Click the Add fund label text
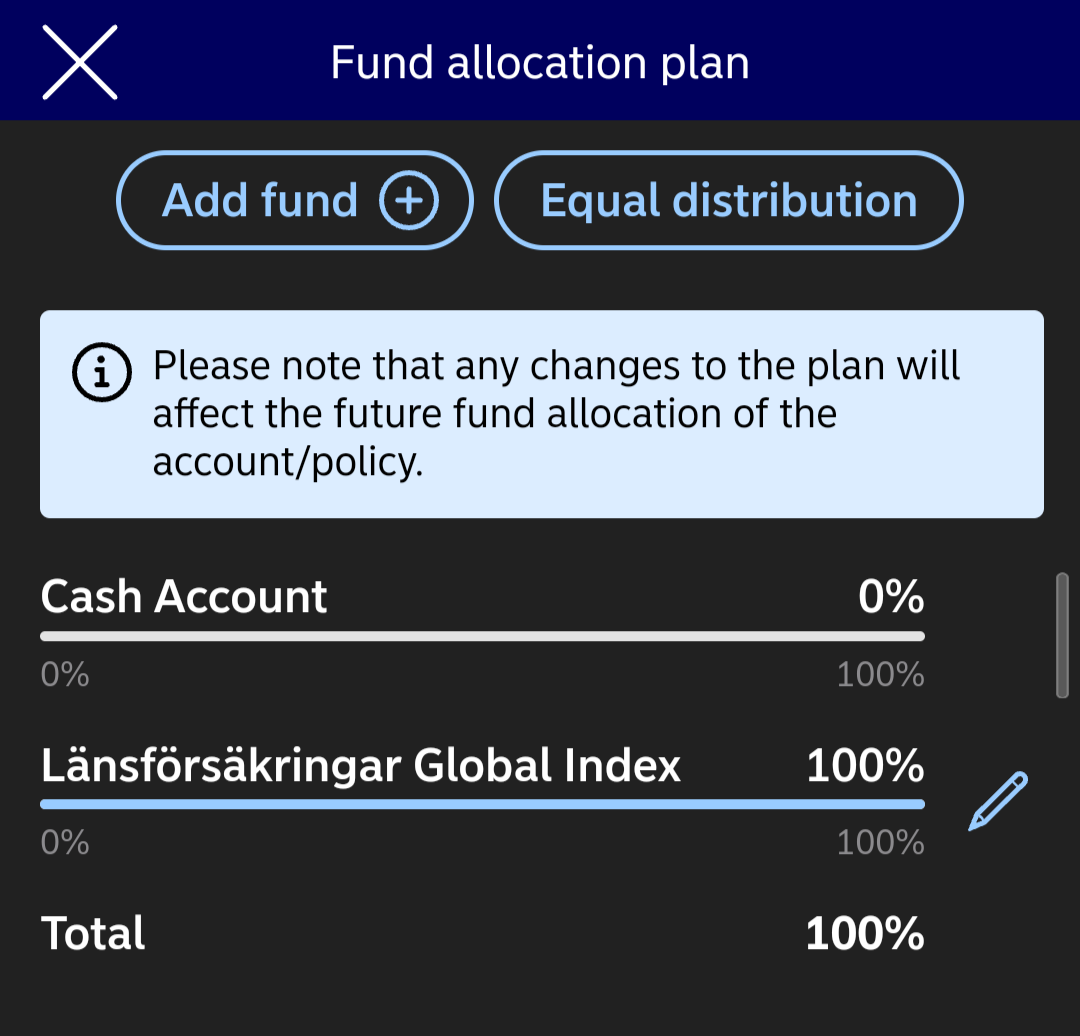Image resolution: width=1080 pixels, height=1036 pixels. click(260, 201)
